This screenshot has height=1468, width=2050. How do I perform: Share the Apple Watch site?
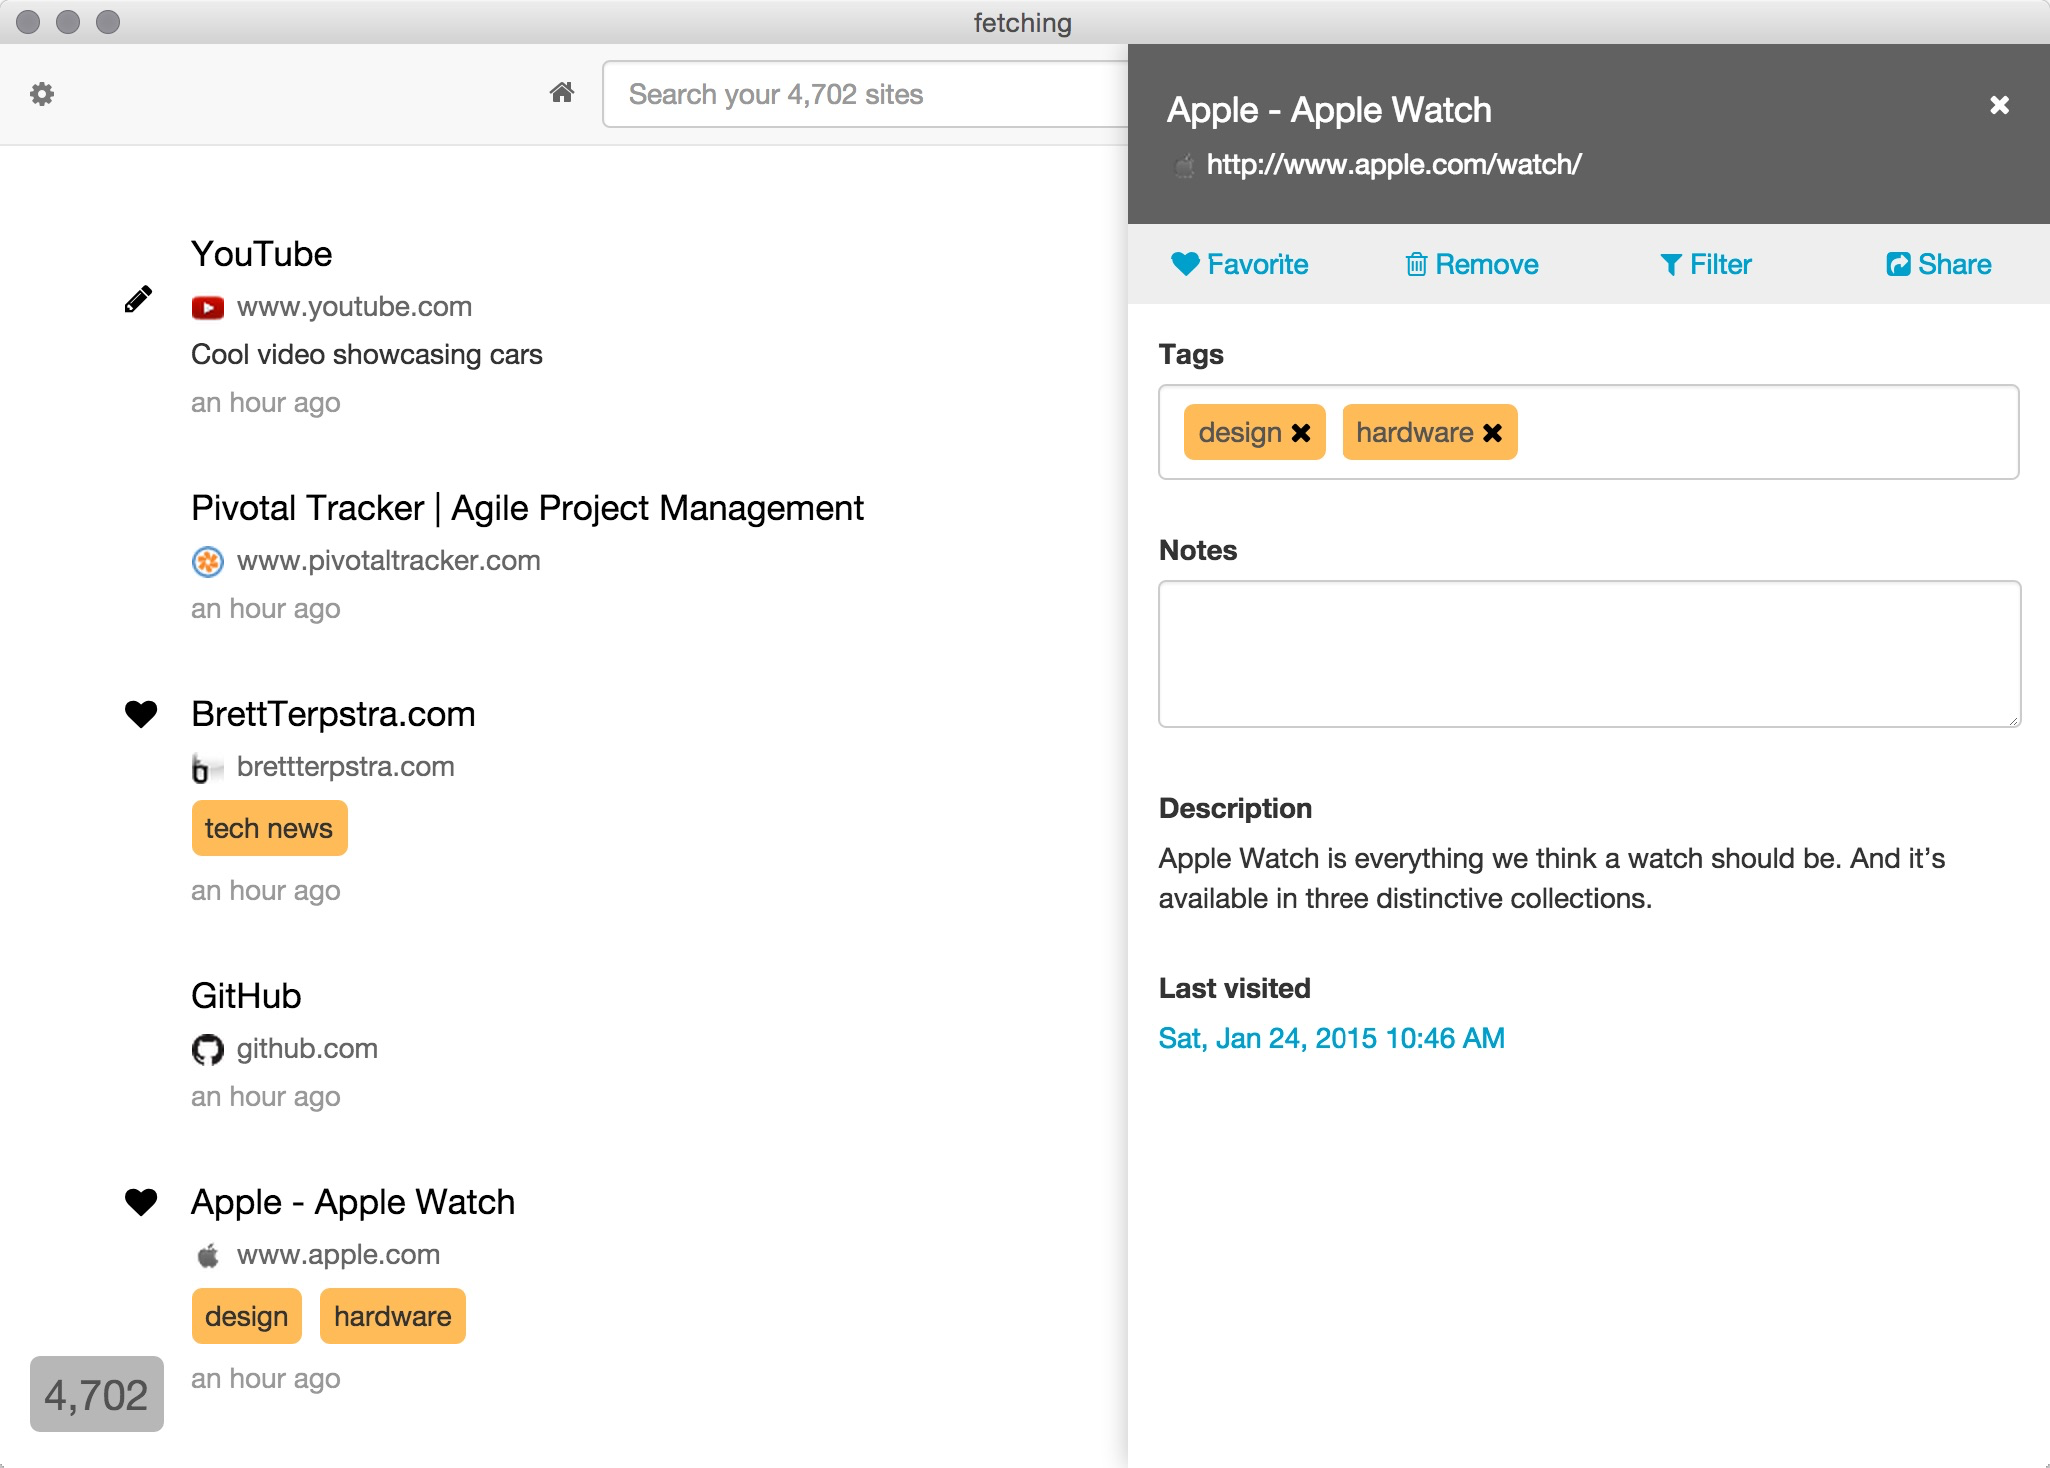click(1938, 264)
